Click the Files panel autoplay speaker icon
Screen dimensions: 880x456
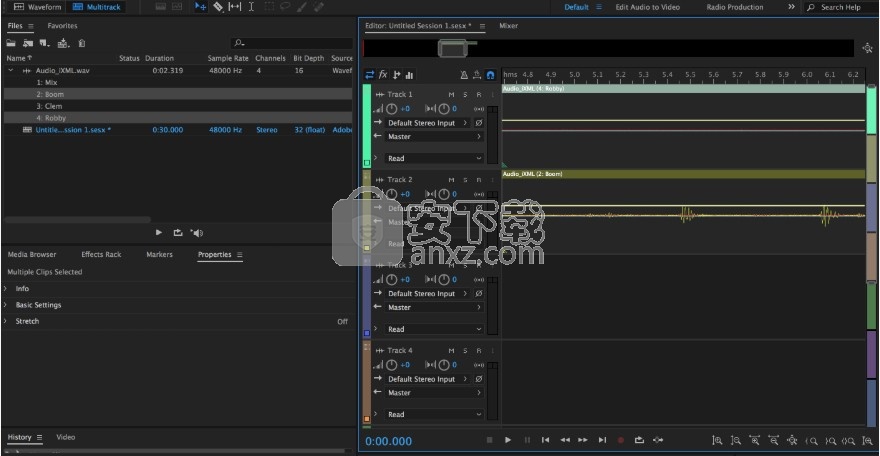pos(196,233)
